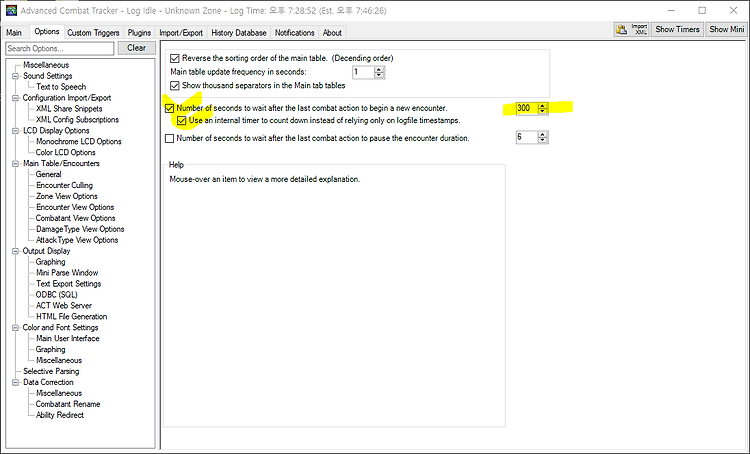Click the 300 seconds number field
Image resolution: width=750 pixels, height=454 pixels.
pos(527,108)
